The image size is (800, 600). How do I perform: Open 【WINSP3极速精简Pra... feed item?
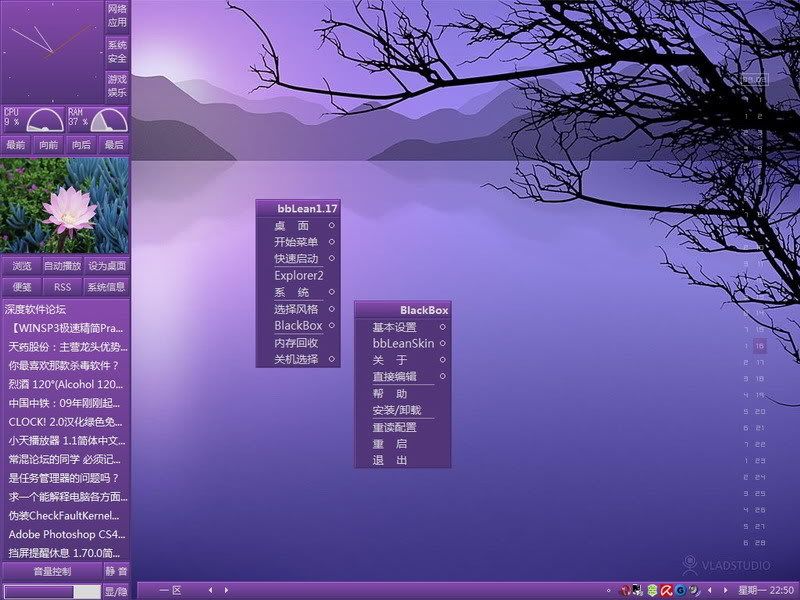tap(66, 328)
